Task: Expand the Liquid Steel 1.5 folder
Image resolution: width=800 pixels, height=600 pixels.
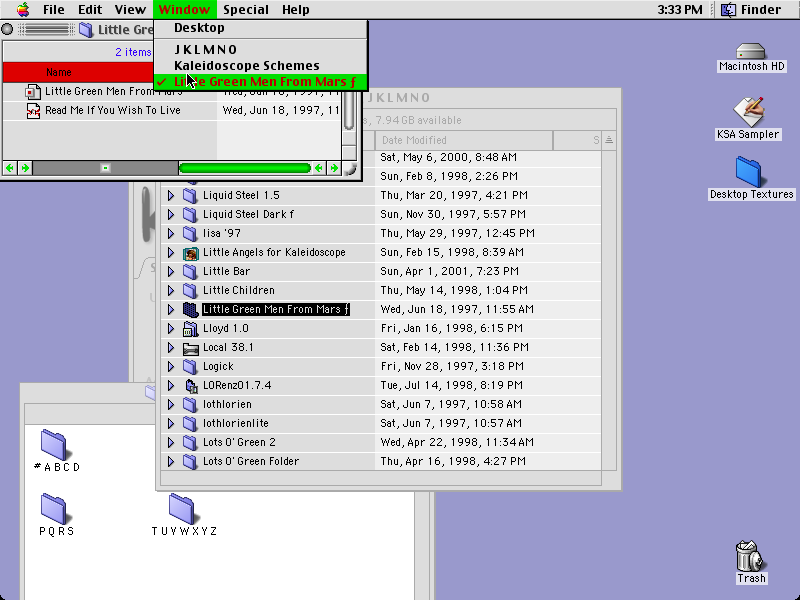Action: pos(171,195)
